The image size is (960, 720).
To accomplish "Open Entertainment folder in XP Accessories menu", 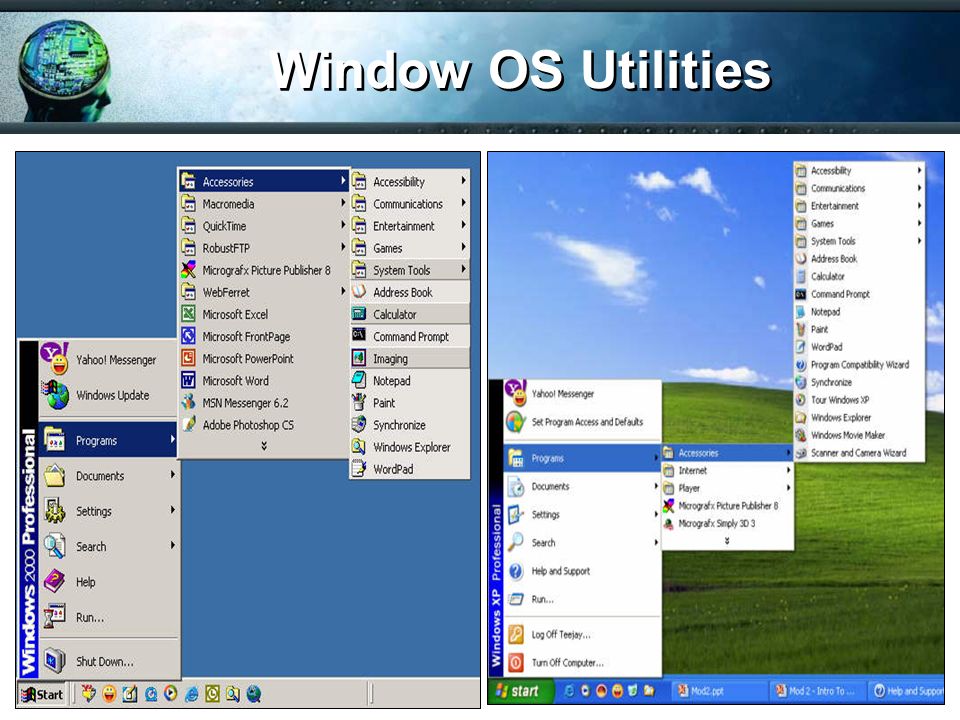I will click(x=859, y=206).
